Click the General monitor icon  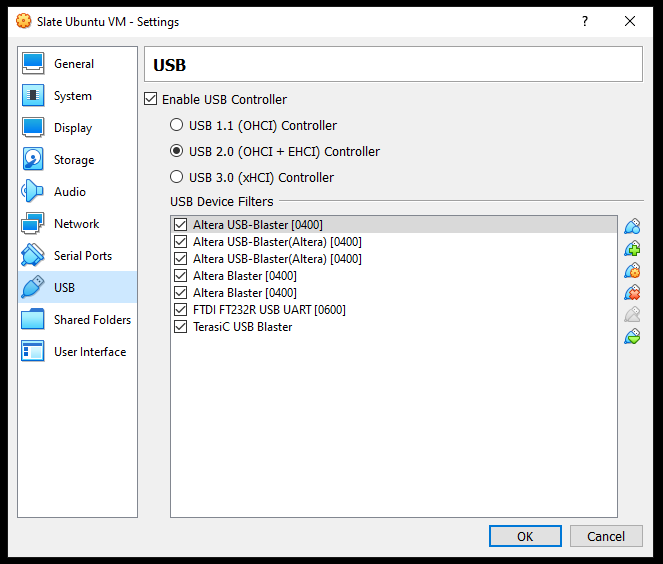click(33, 63)
